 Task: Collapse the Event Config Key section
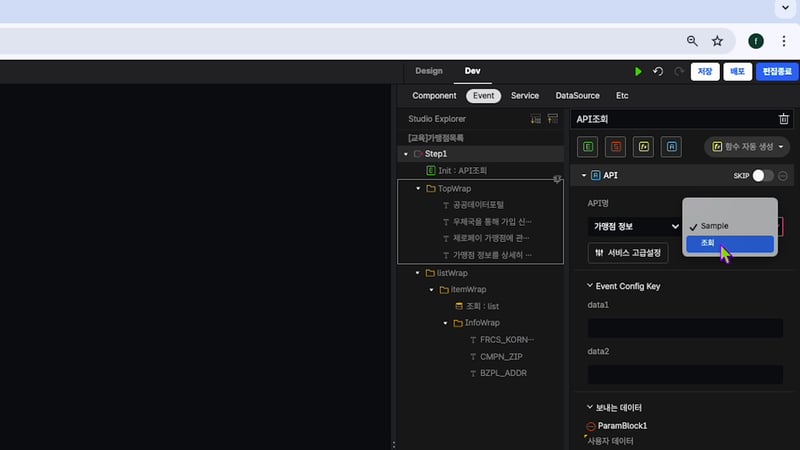[590, 286]
